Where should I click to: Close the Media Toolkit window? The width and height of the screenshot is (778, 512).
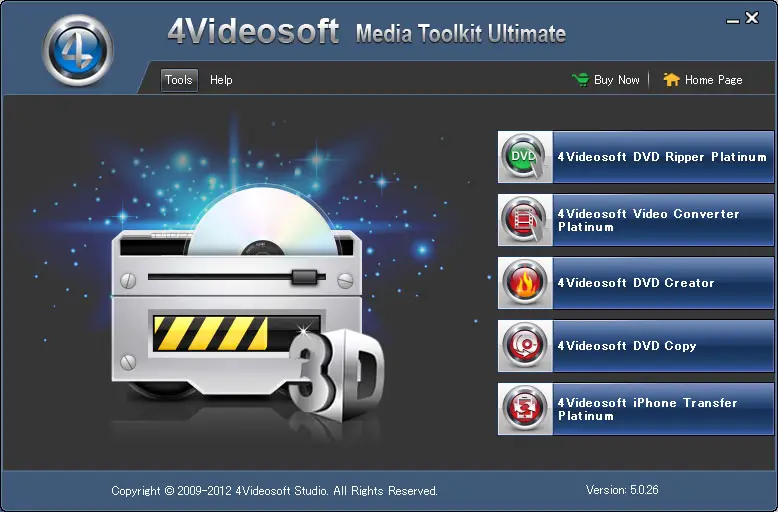tap(752, 18)
